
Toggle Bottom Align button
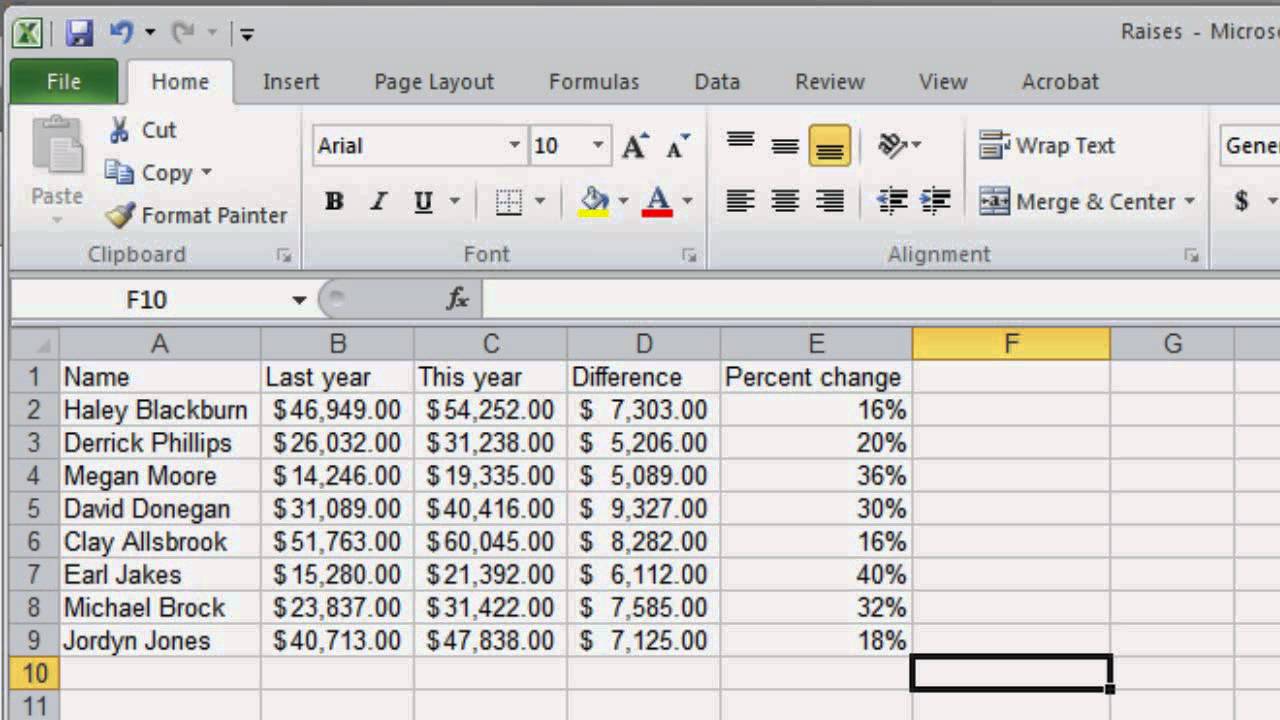tap(829, 146)
